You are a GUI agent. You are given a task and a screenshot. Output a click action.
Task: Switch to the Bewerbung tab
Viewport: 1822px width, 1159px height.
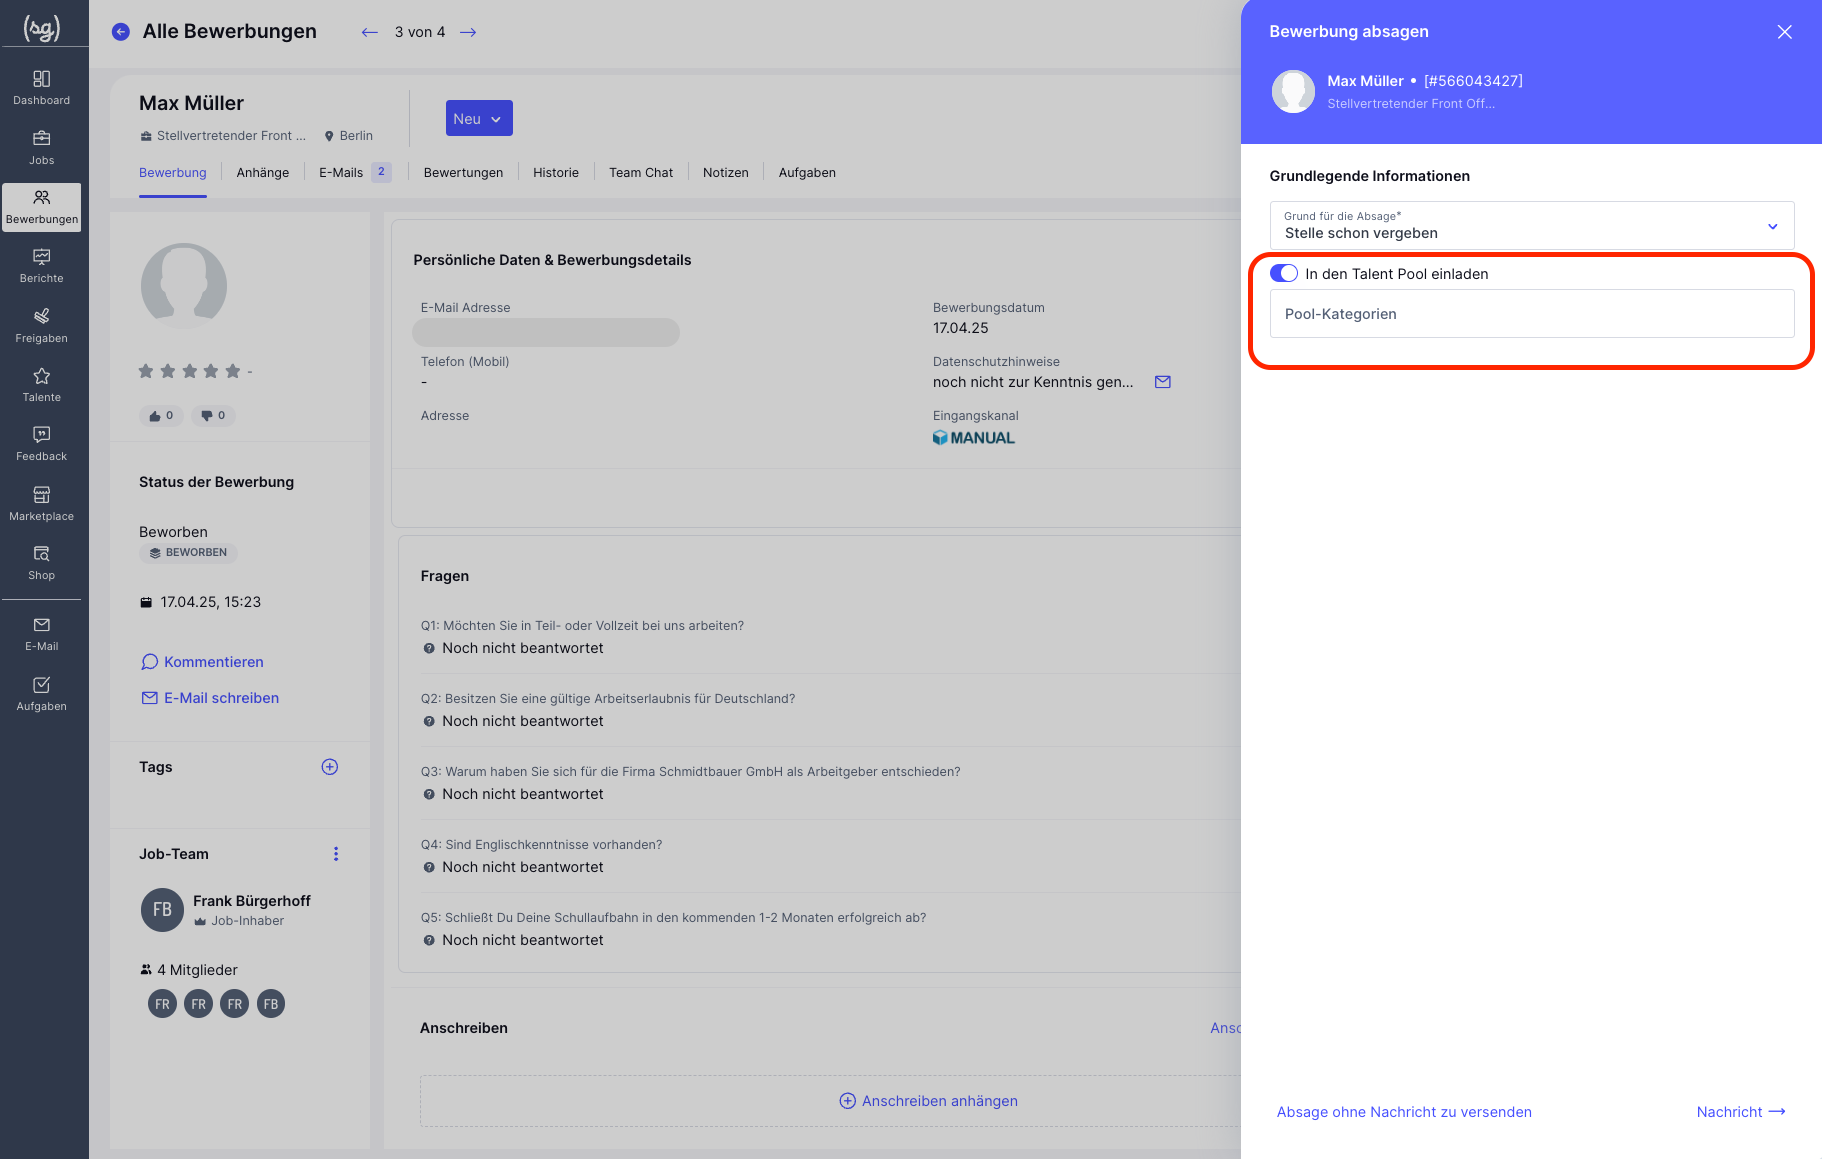(x=173, y=173)
